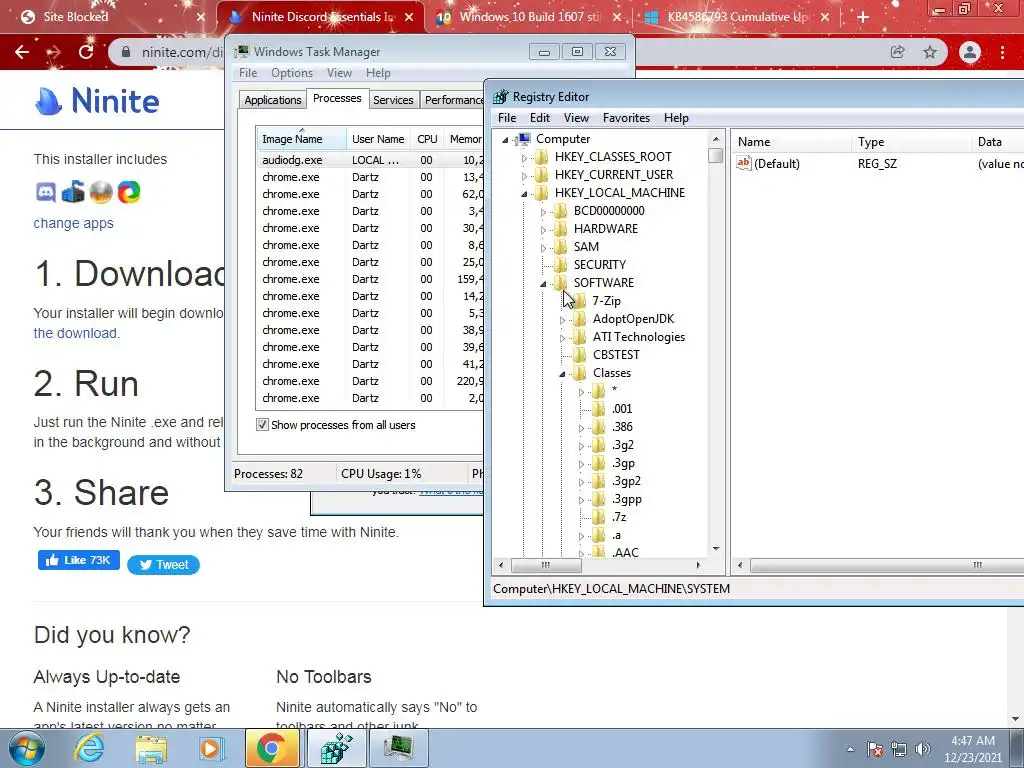Switch to Registry Editor via taskbar button

pos(336,748)
